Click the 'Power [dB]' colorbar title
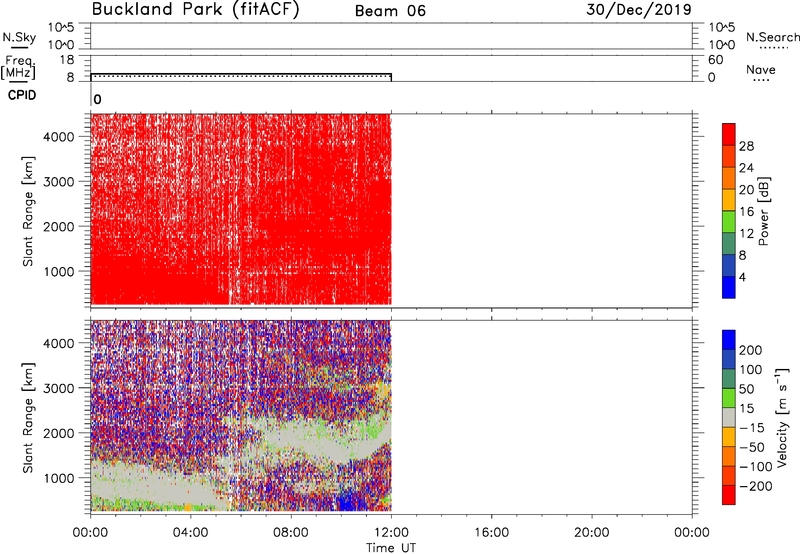Viewport: 800px width, 554px height. pyautogui.click(x=763, y=211)
